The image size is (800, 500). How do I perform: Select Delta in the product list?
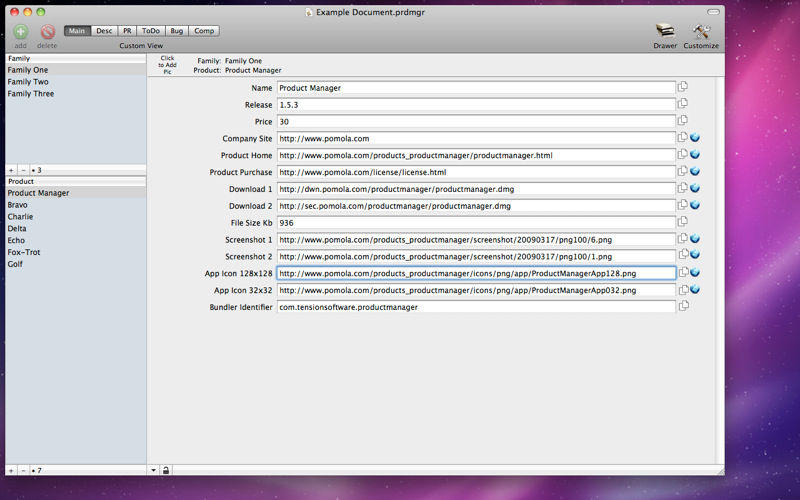coord(76,228)
